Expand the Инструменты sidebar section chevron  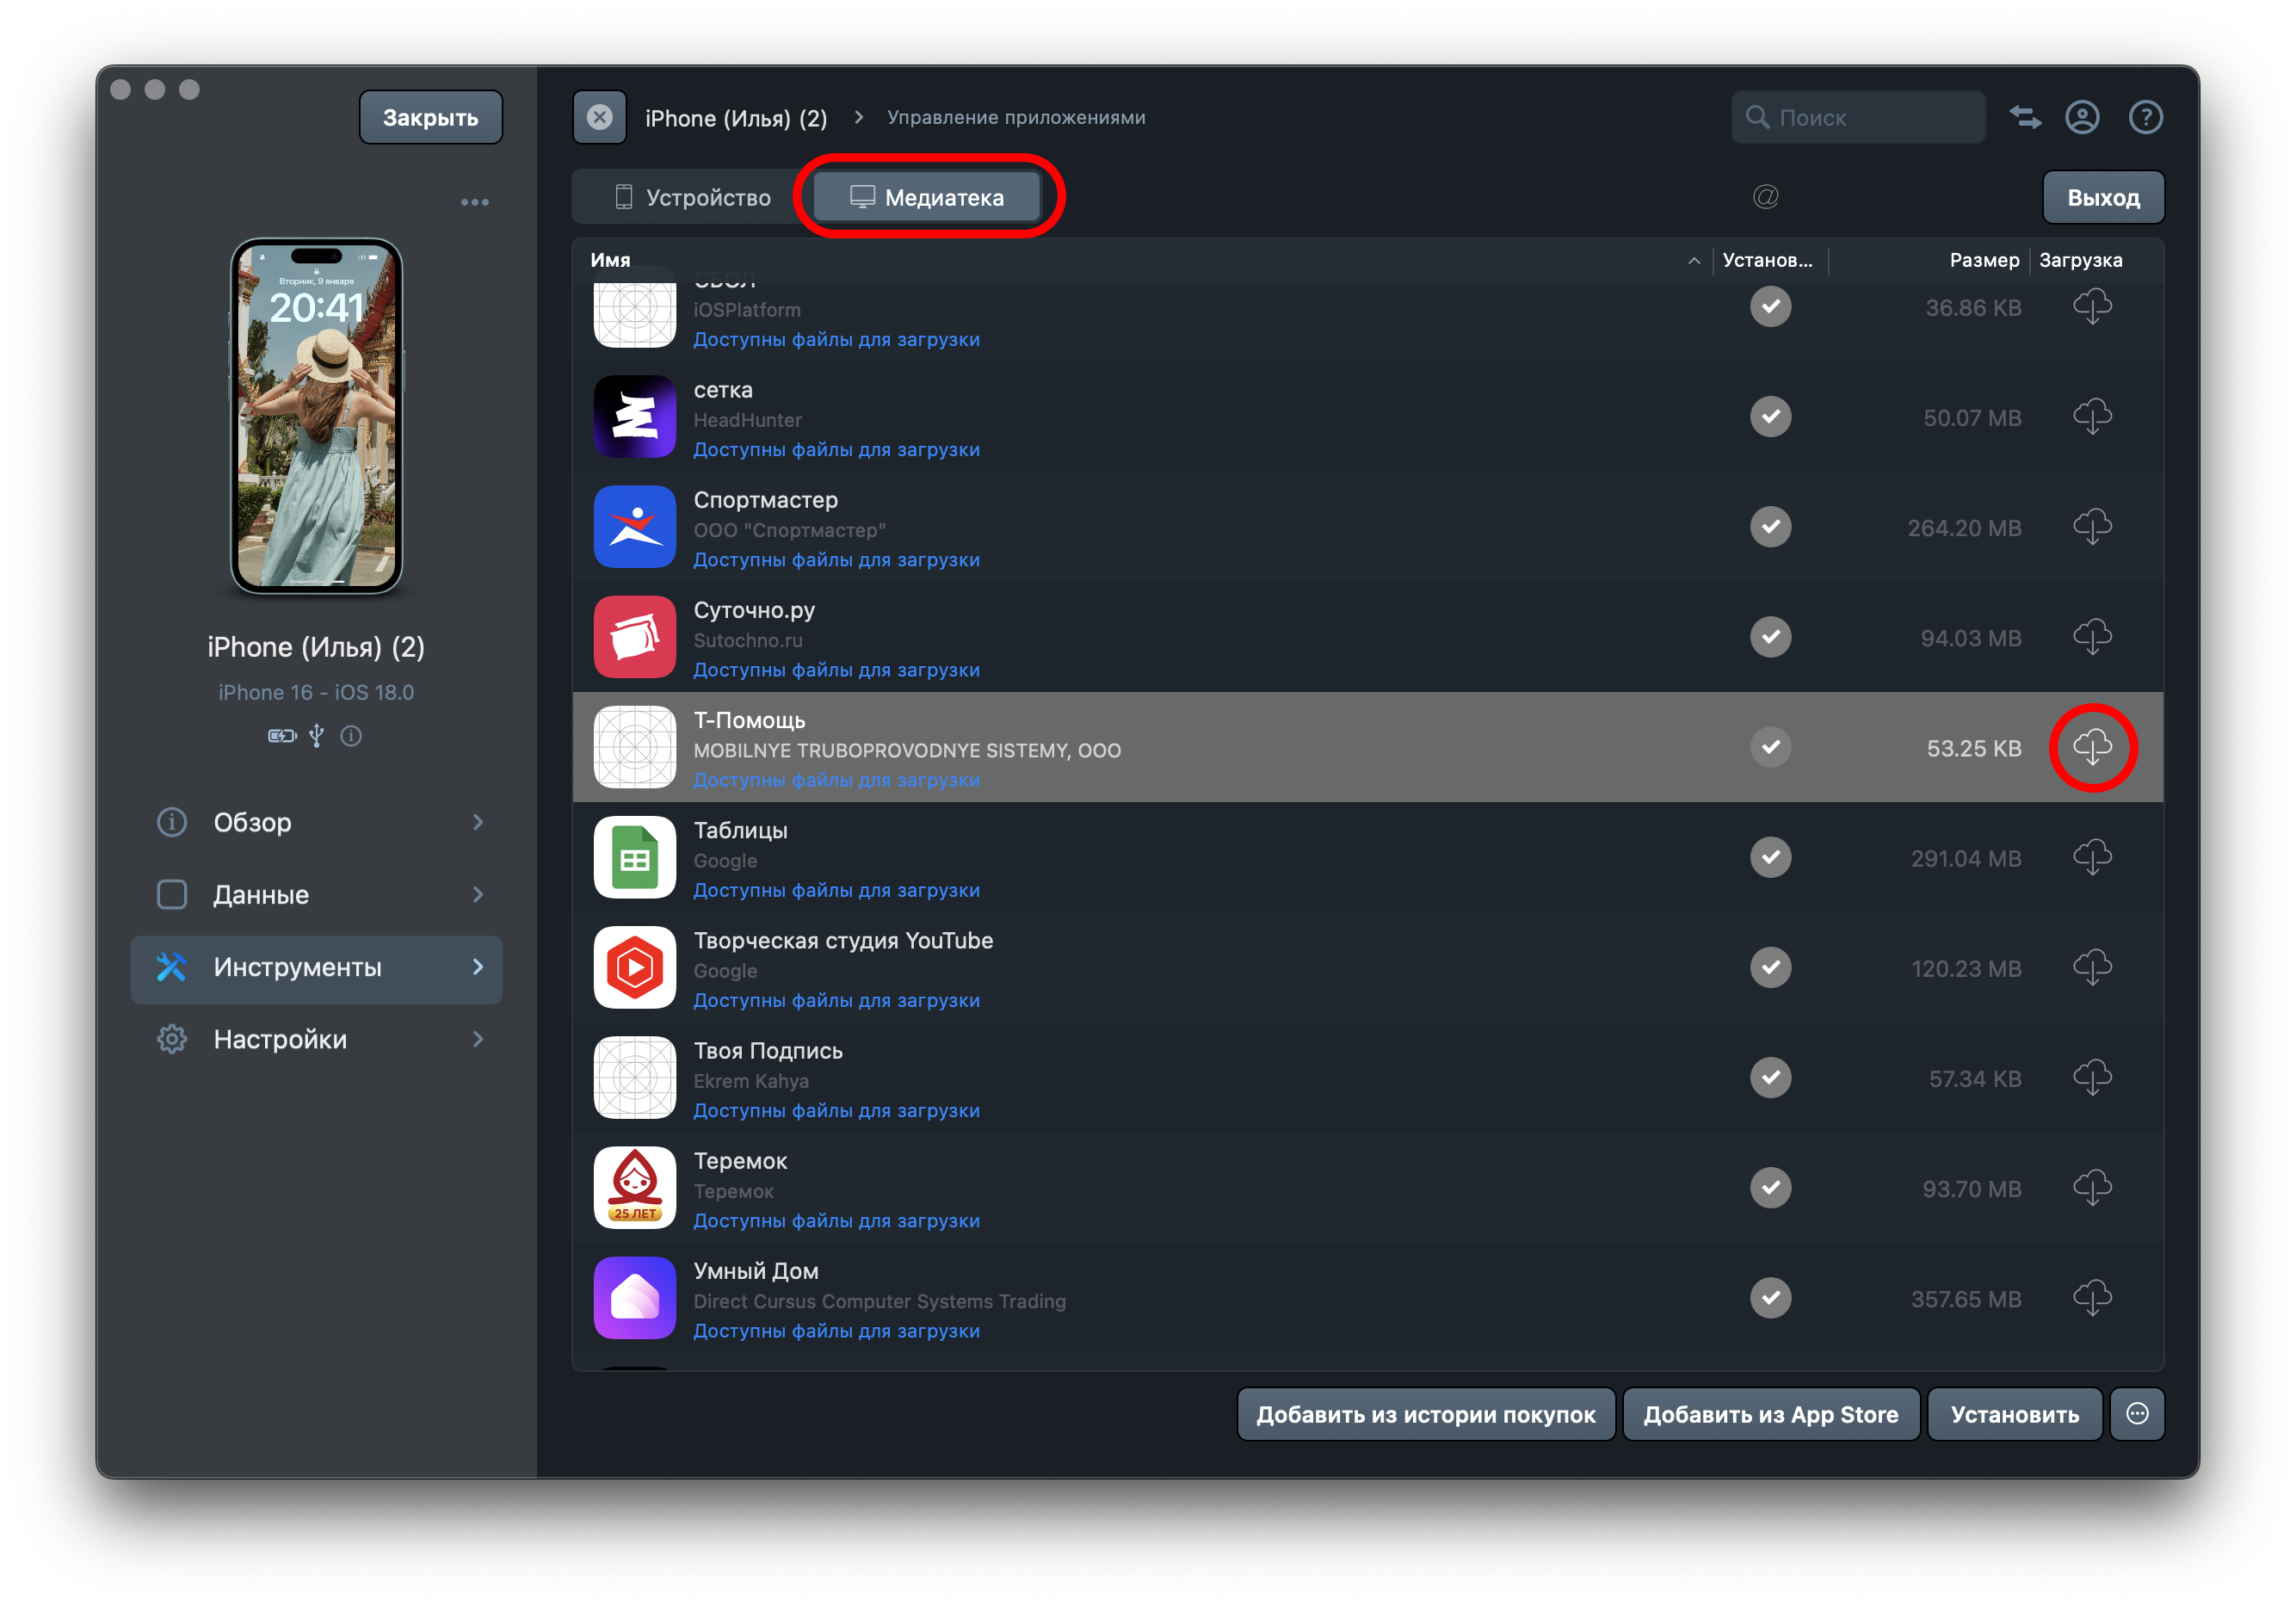[478, 967]
